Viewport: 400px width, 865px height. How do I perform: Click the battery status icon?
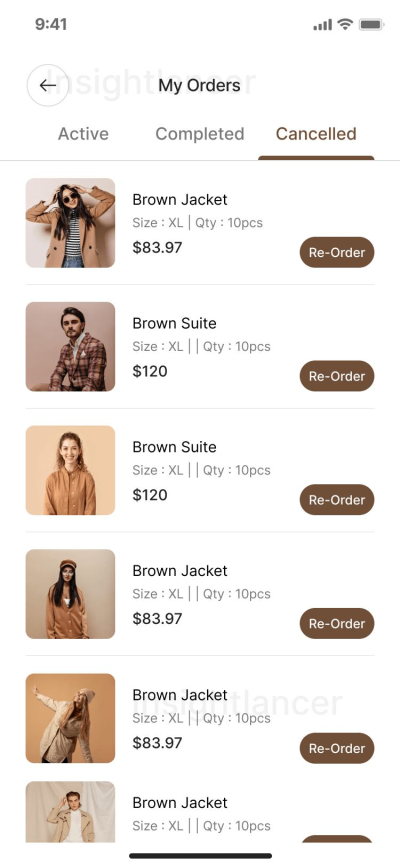(x=371, y=24)
